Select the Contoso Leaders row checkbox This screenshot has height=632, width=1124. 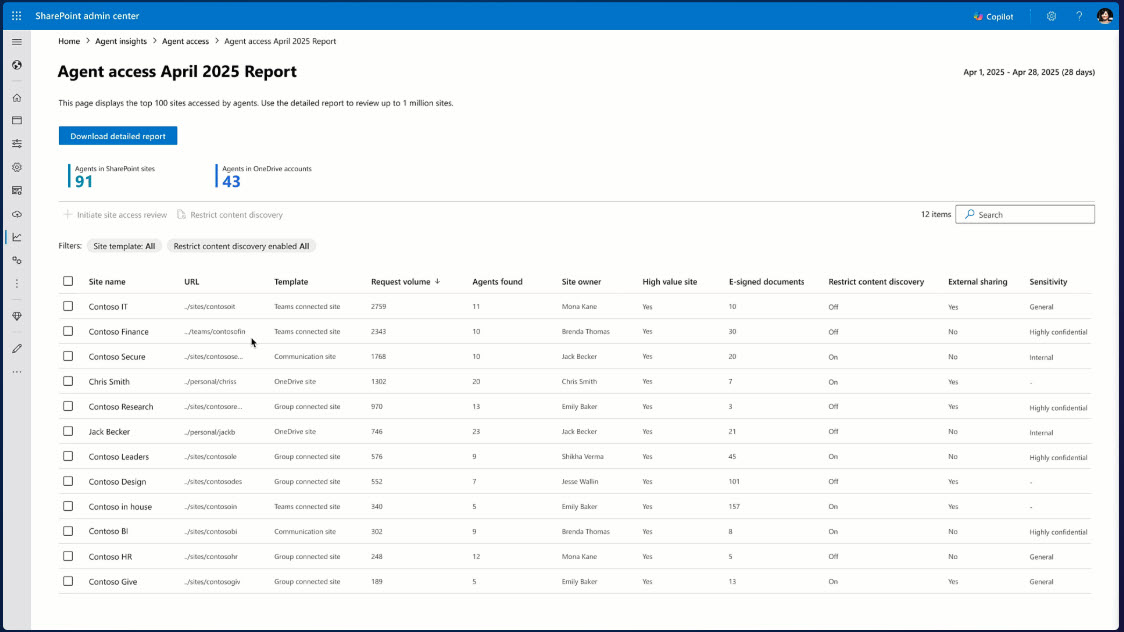point(68,456)
